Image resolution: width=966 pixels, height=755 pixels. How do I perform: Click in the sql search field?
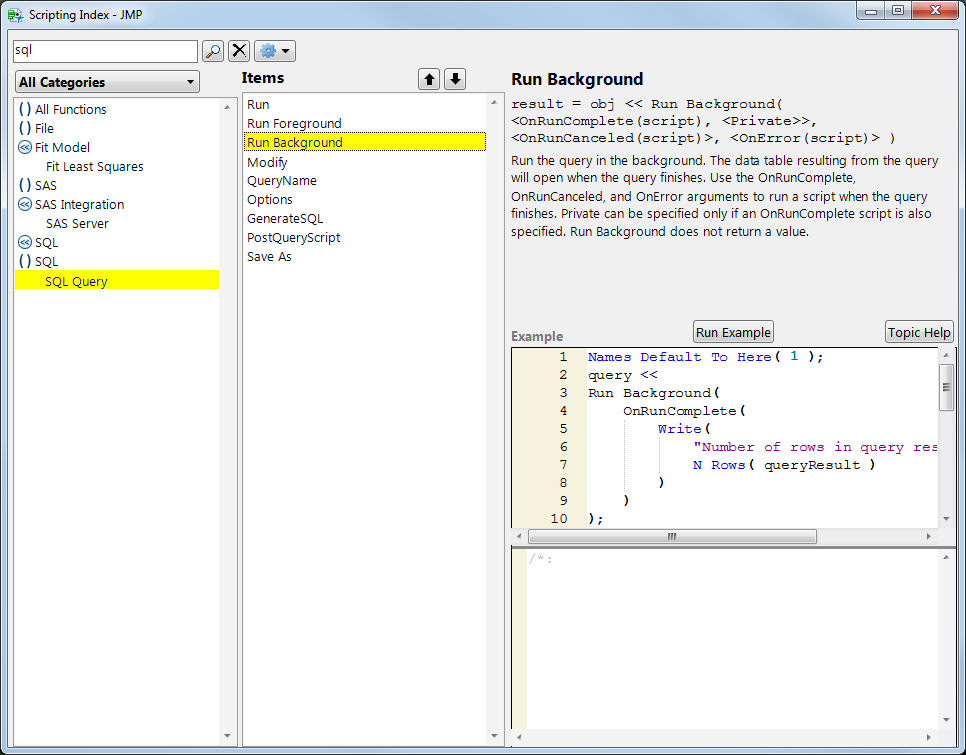pos(105,51)
